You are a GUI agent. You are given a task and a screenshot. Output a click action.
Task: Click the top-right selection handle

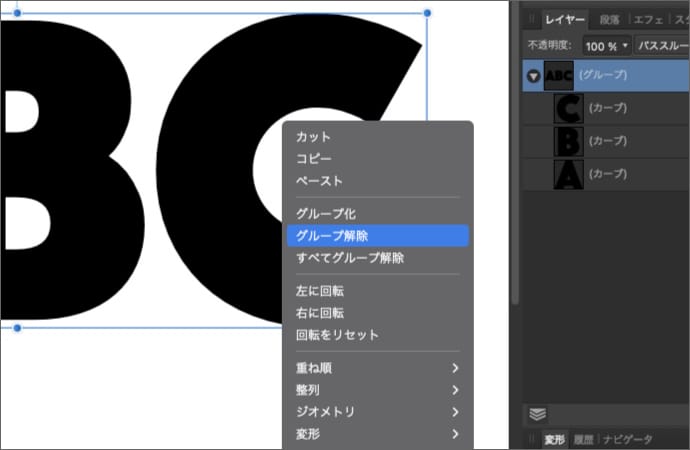click(427, 13)
